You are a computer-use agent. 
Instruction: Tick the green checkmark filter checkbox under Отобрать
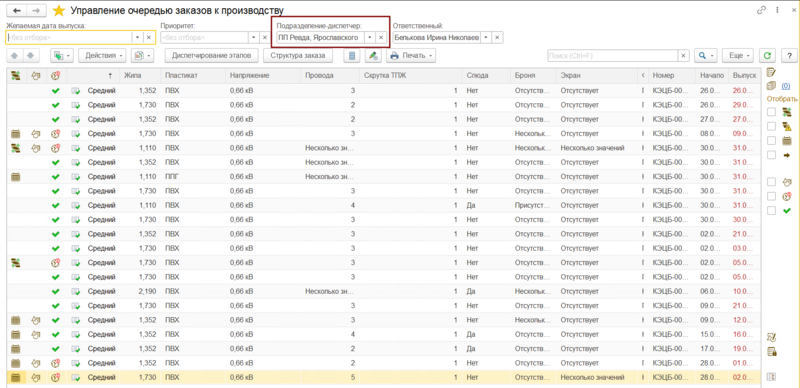pos(772,210)
